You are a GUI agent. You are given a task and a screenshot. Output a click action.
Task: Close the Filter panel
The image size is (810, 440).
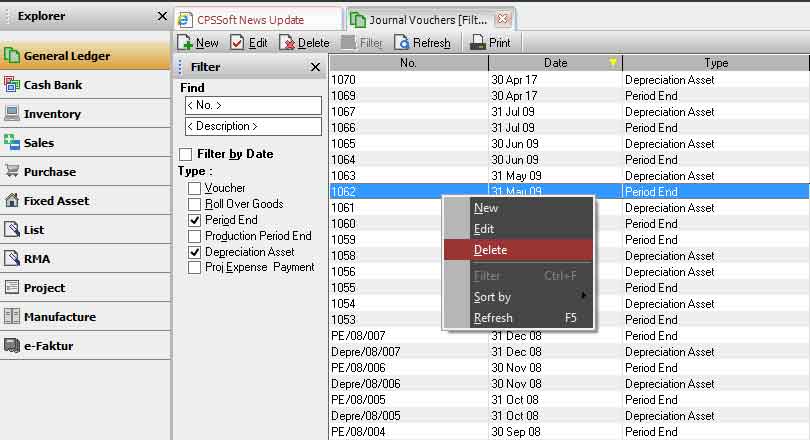pos(315,67)
